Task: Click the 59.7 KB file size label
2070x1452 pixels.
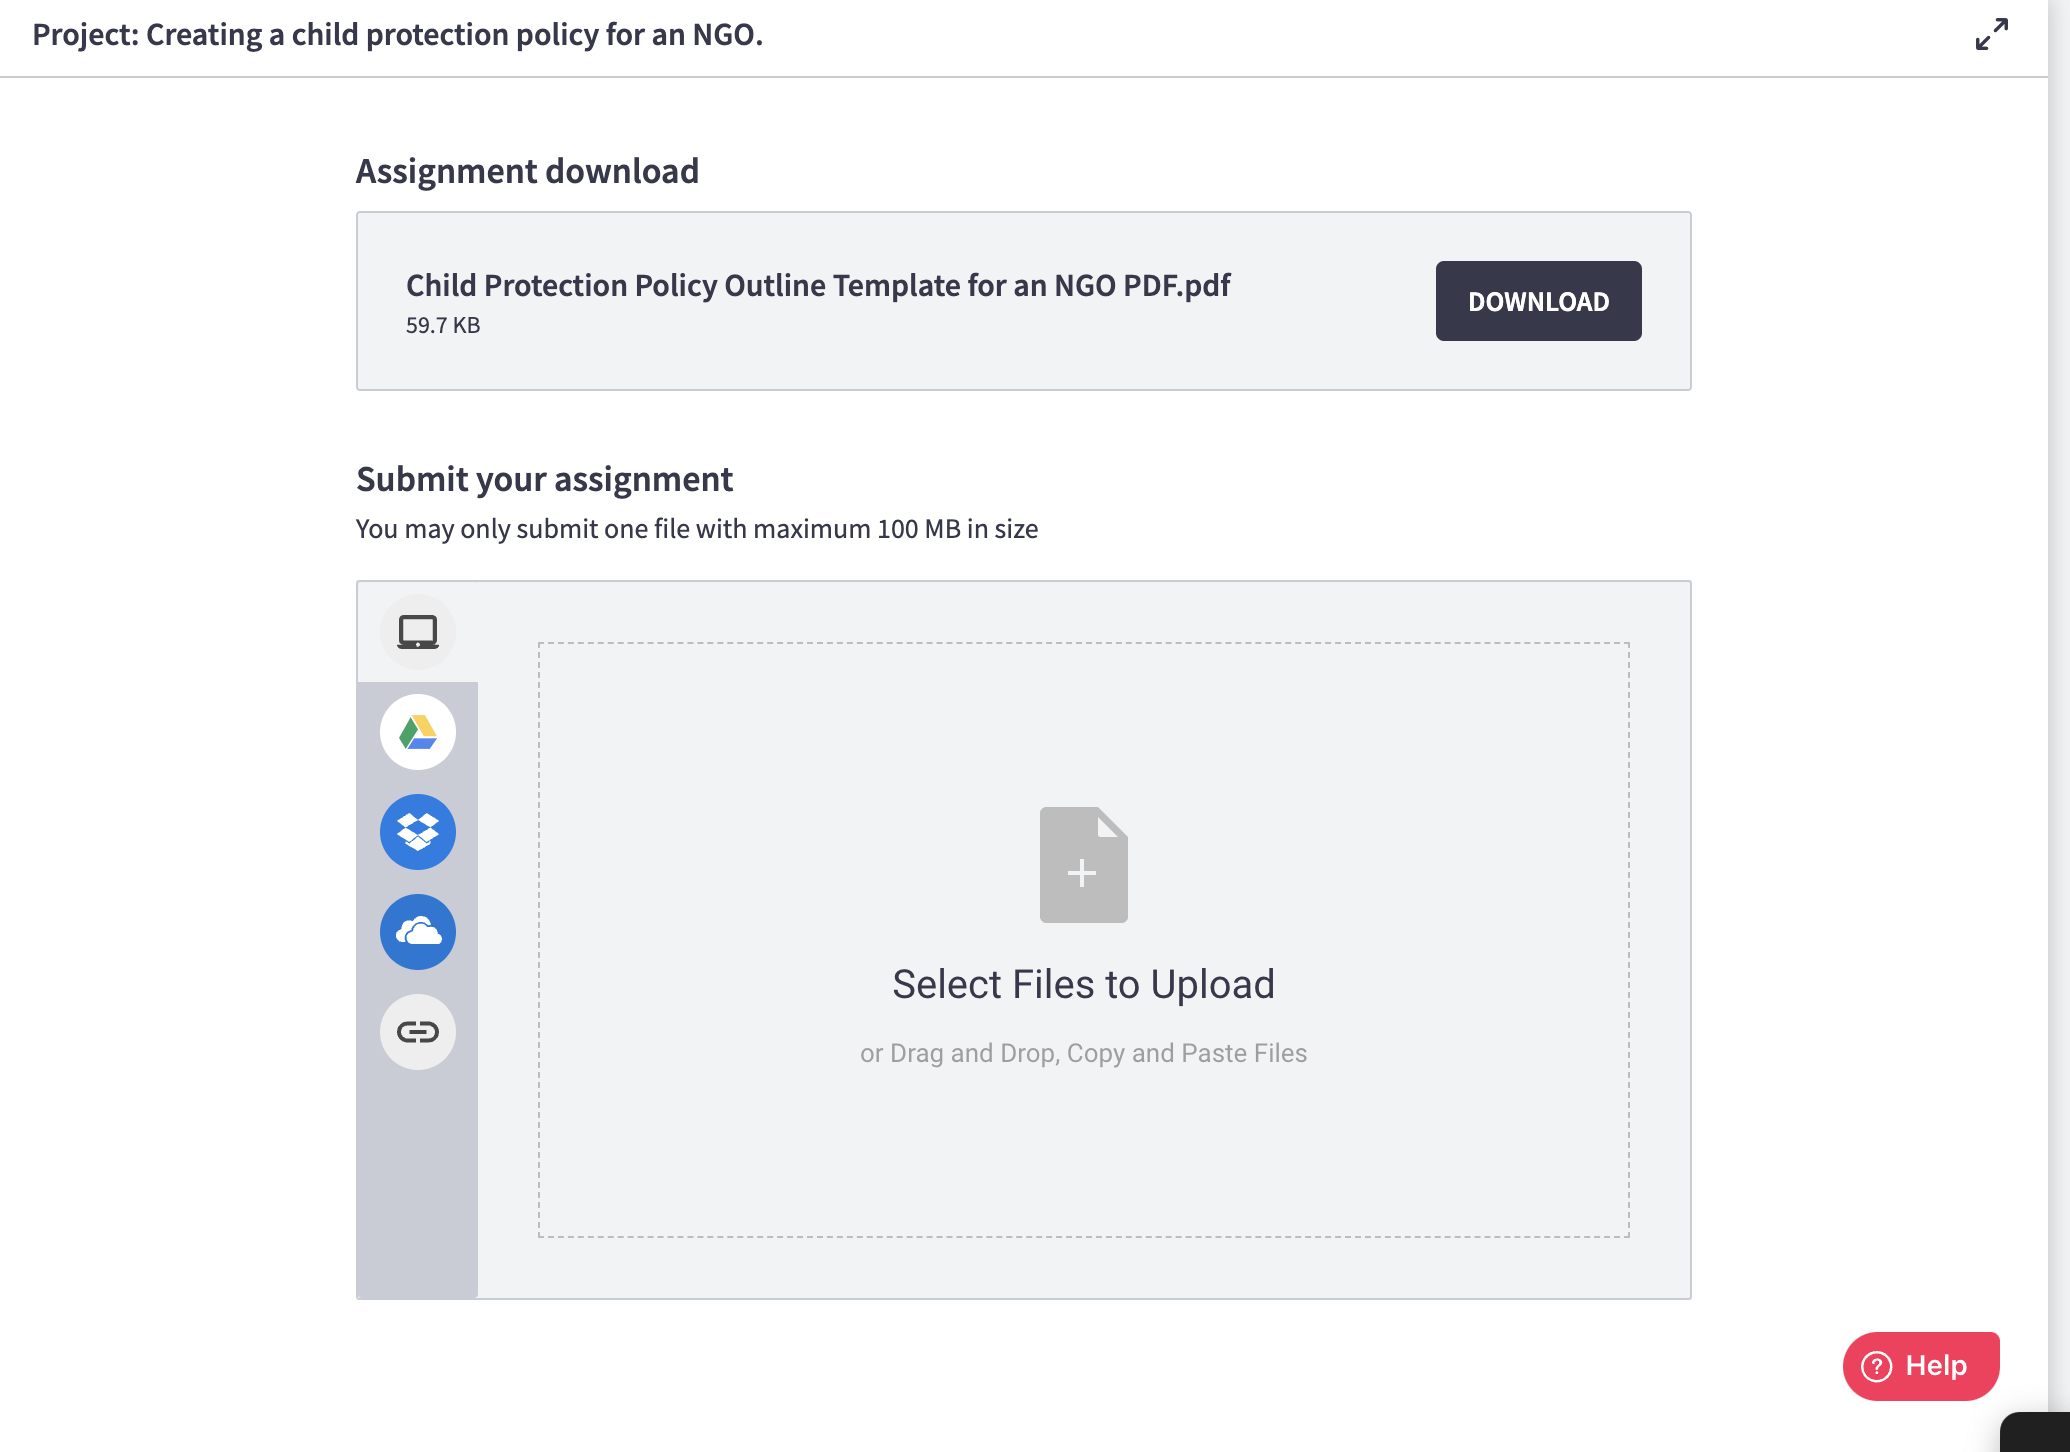Action: 443,325
